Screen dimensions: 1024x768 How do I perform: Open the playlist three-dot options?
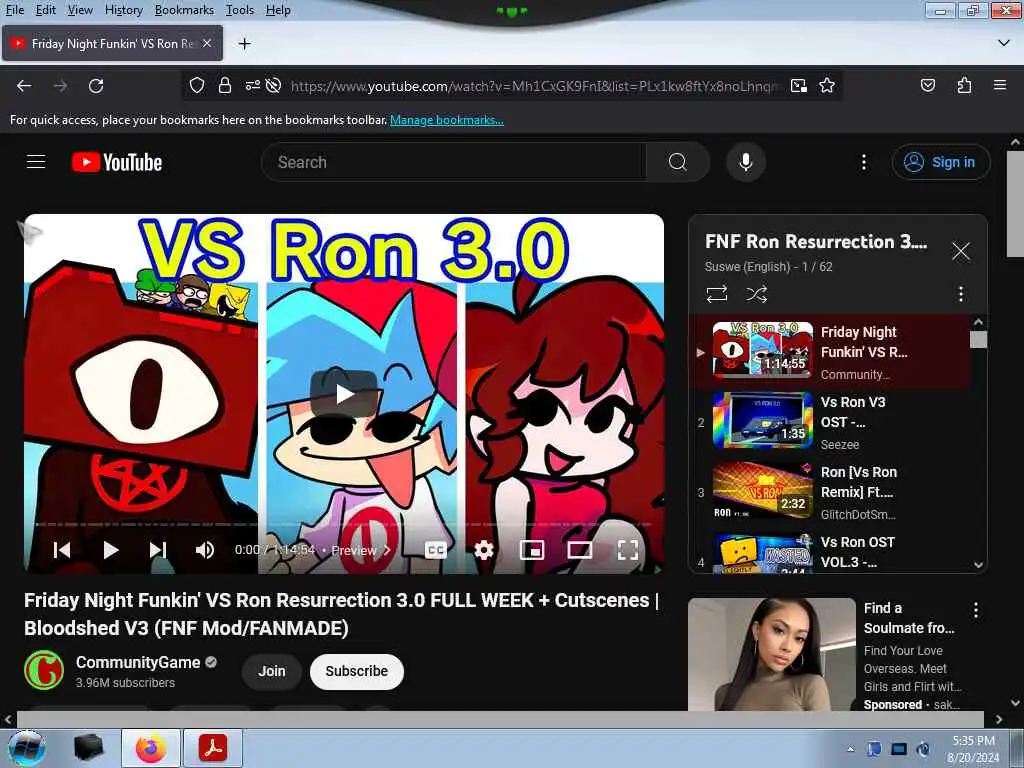961,294
